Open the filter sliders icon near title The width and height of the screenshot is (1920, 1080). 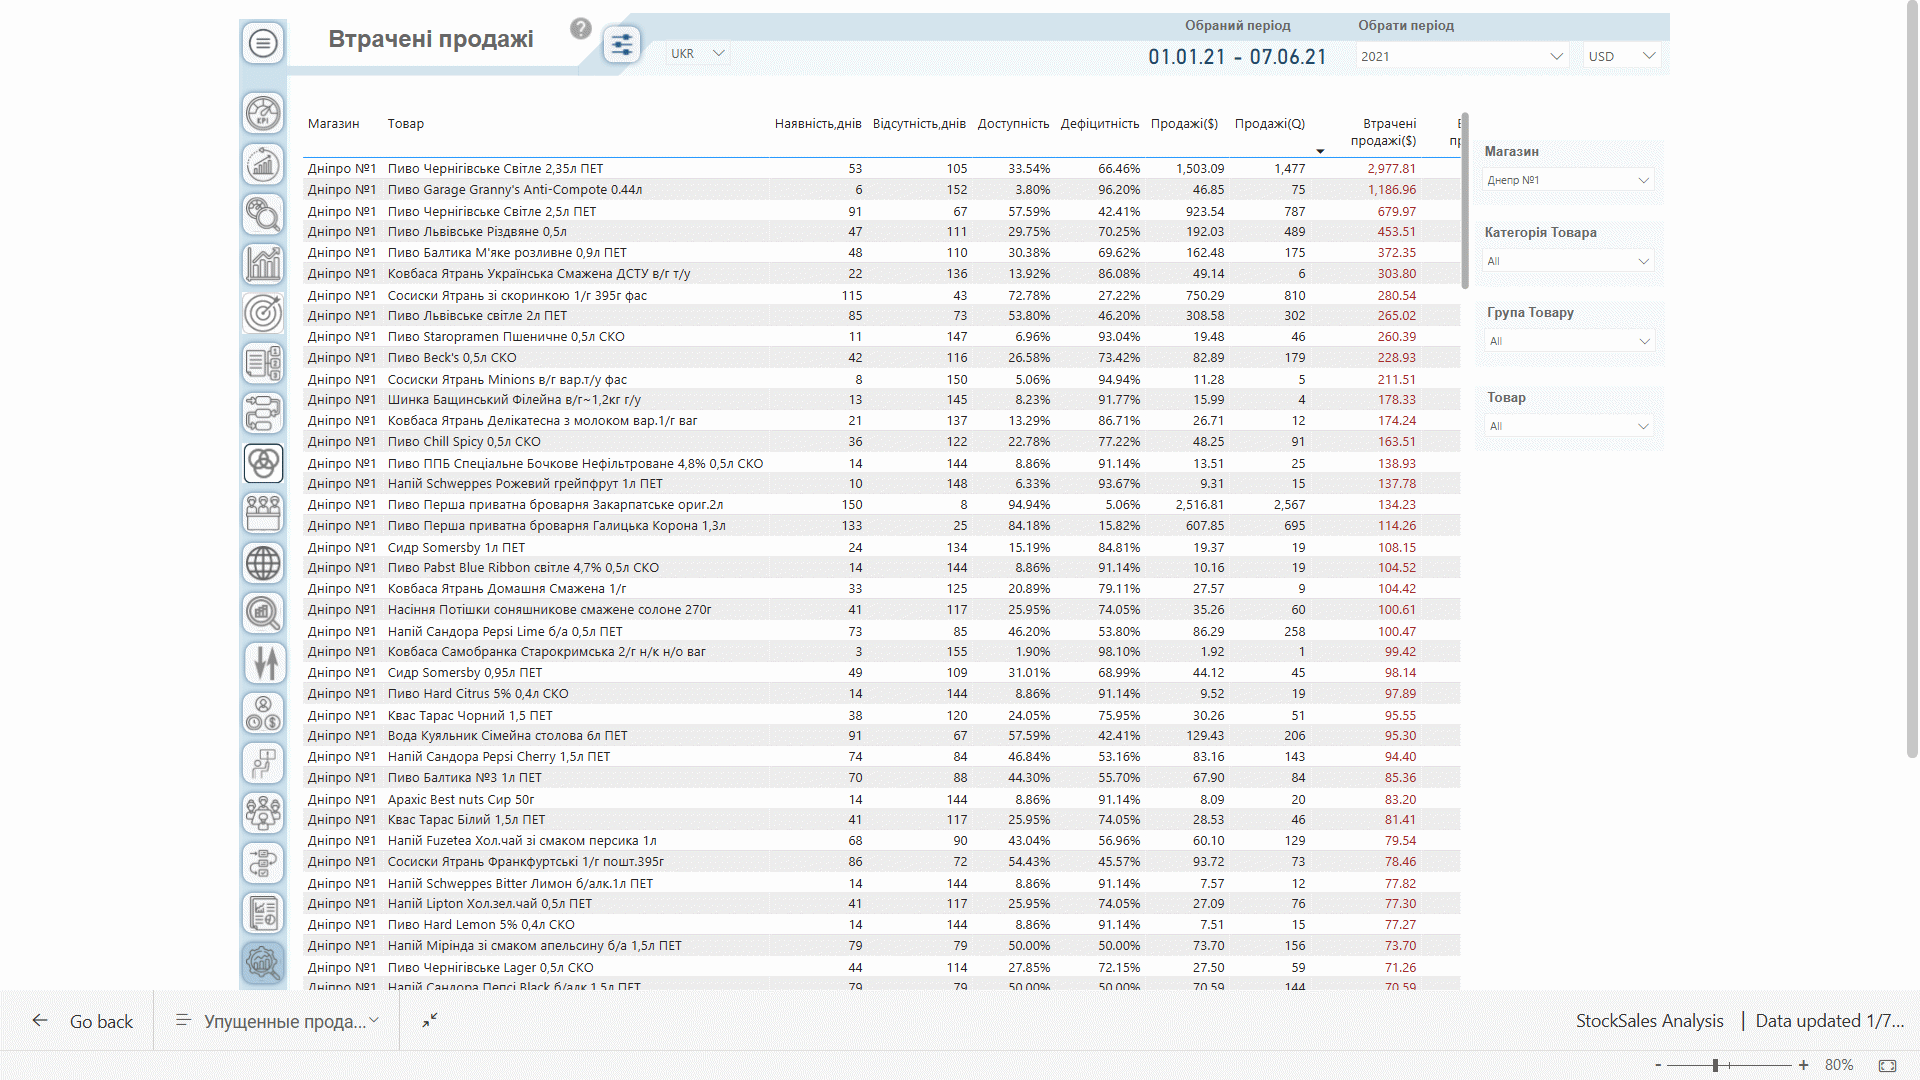click(x=621, y=45)
